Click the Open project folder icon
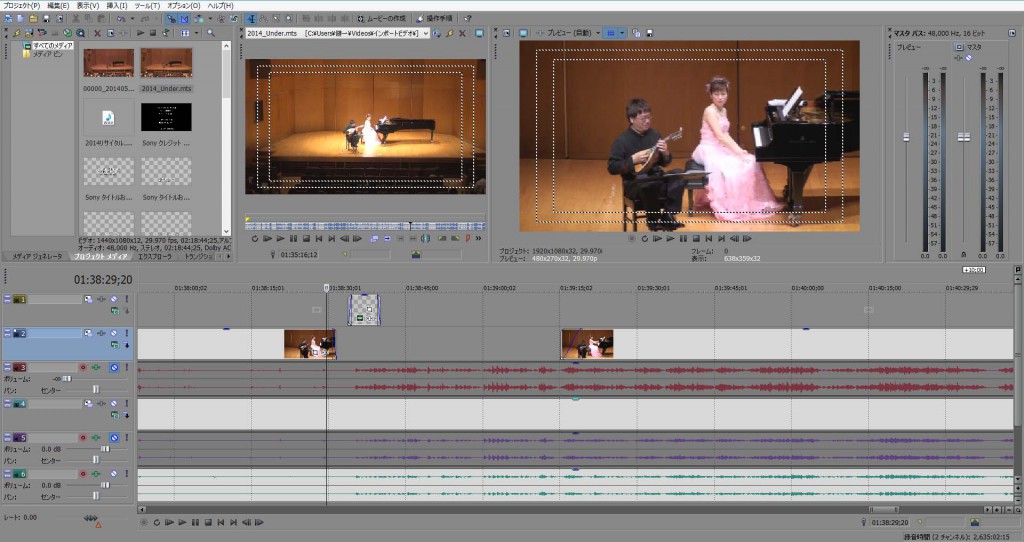 (33, 19)
